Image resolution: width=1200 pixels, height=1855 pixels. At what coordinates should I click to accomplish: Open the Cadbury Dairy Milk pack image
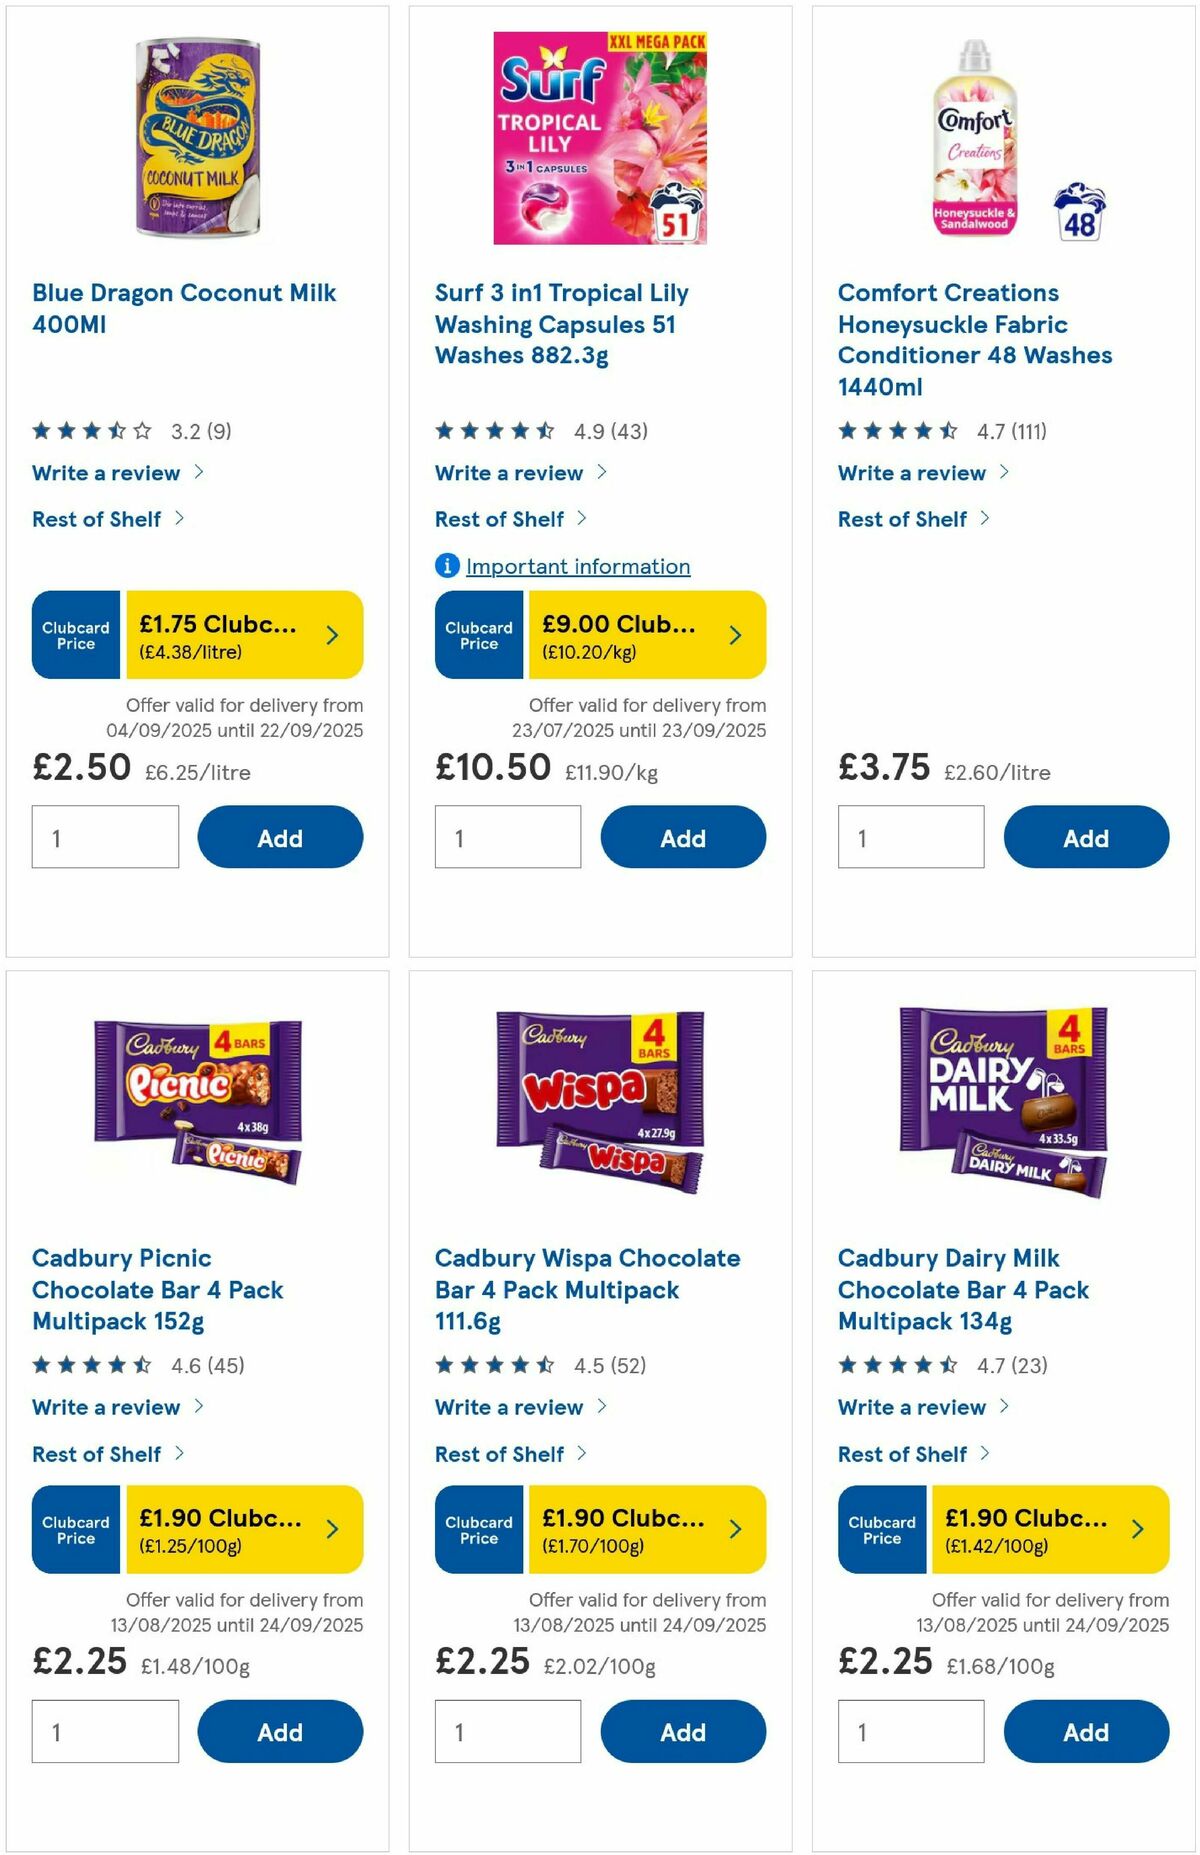tap(1003, 1100)
